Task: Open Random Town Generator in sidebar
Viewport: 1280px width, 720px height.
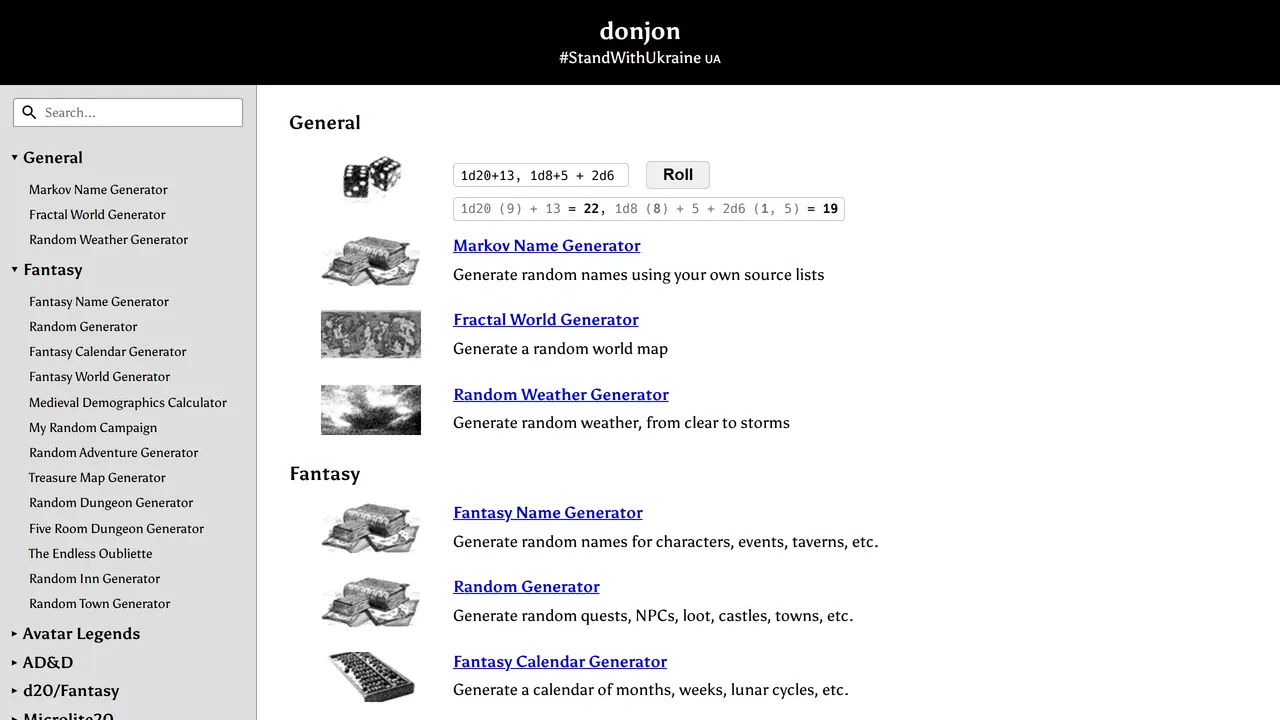Action: tap(100, 604)
